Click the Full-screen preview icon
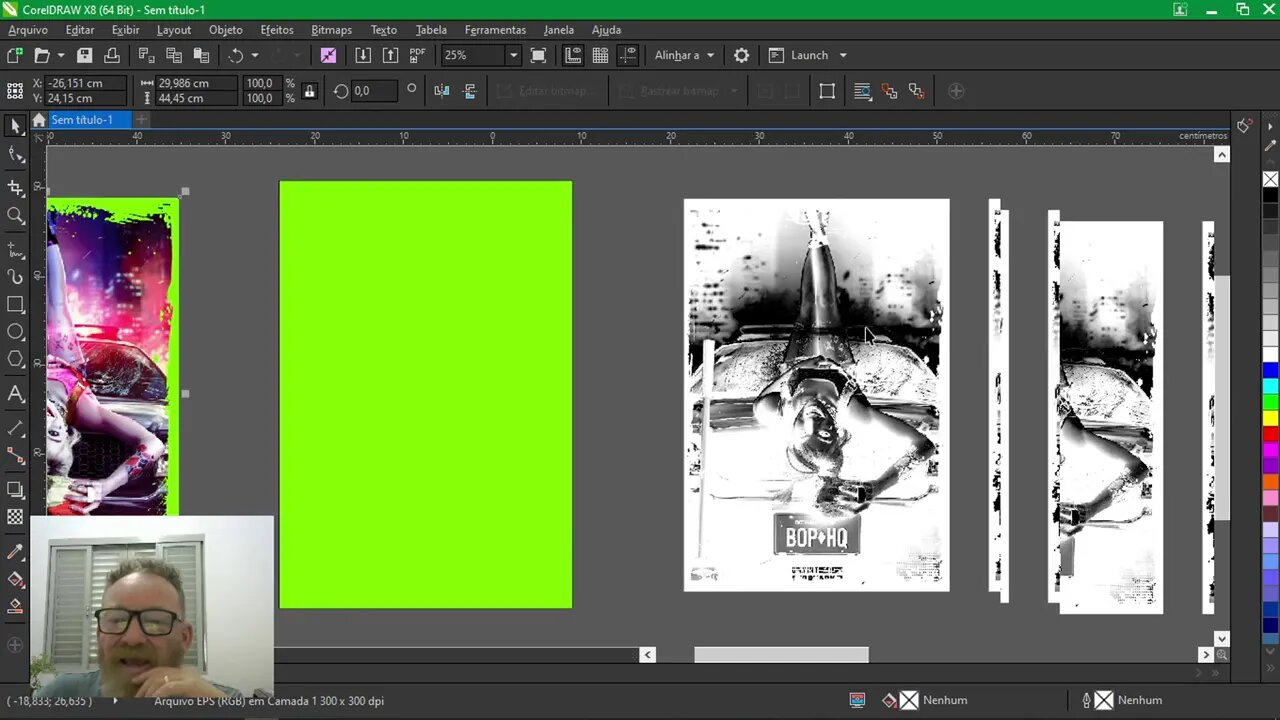This screenshot has height=720, width=1280. 538,55
